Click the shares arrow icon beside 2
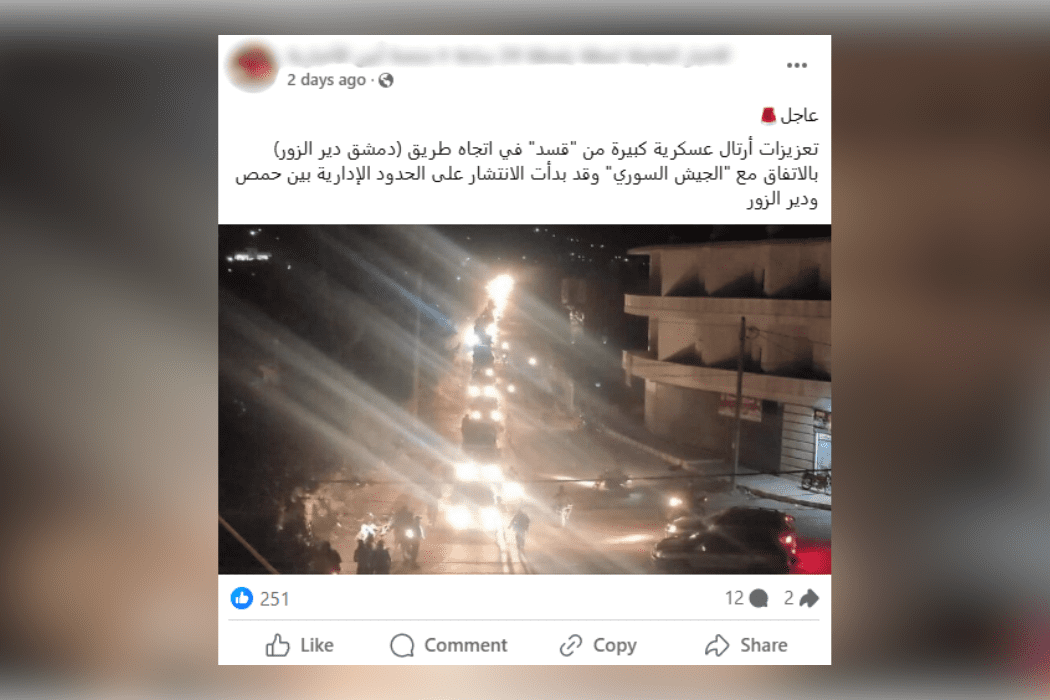This screenshot has width=1050, height=700. pos(809,598)
